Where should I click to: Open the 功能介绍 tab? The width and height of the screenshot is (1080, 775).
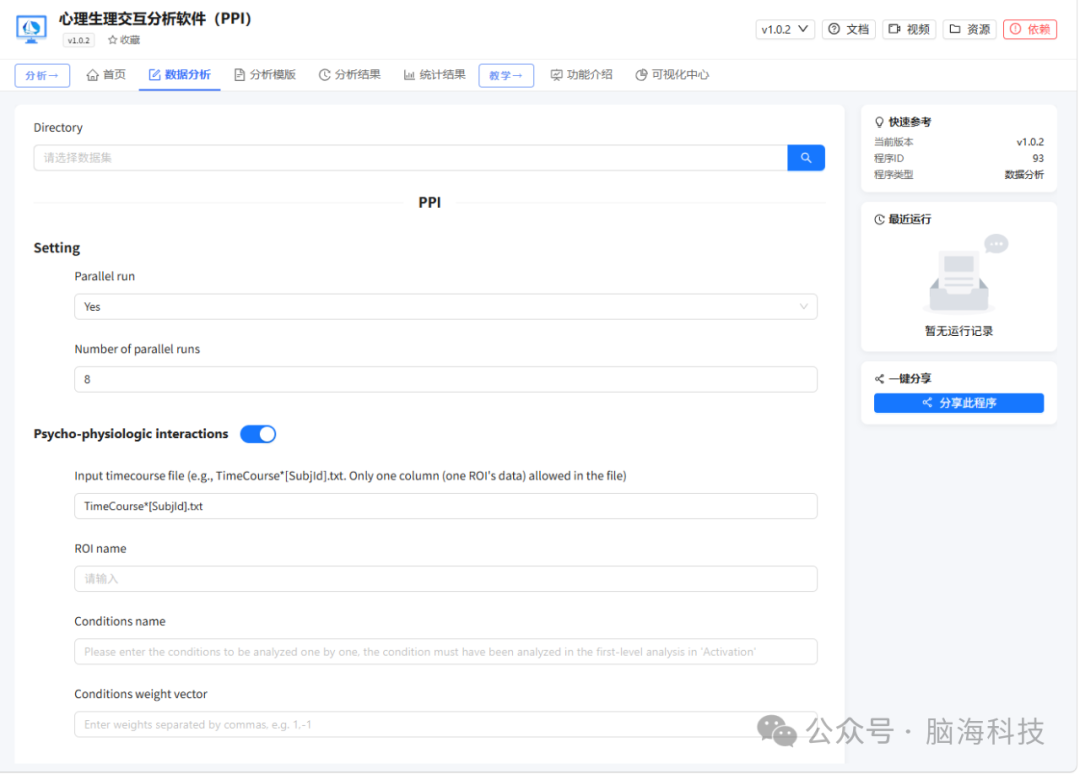click(582, 74)
